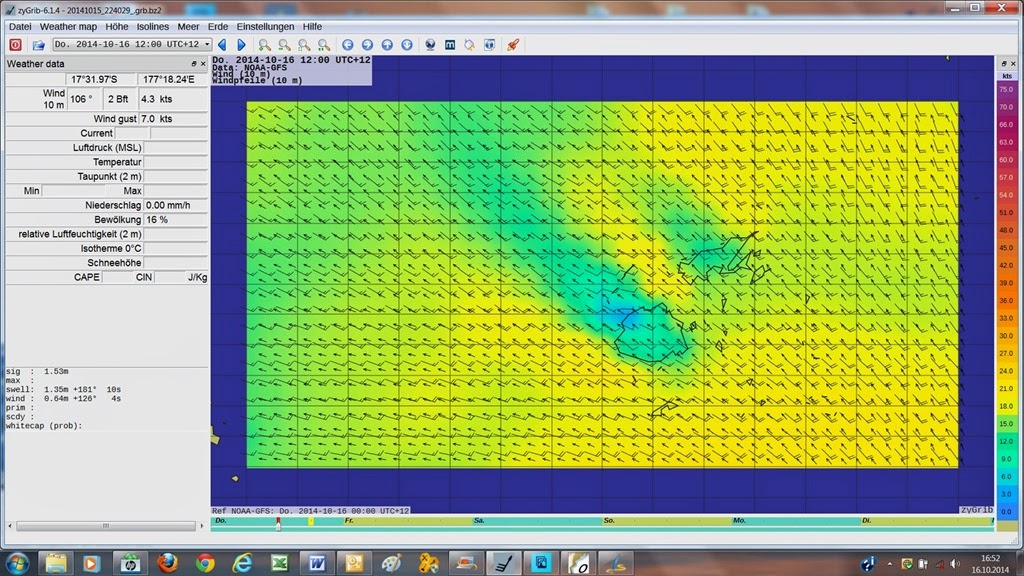Launch Google Chrome from the taskbar
This screenshot has width=1024, height=576.
pyautogui.click(x=205, y=563)
